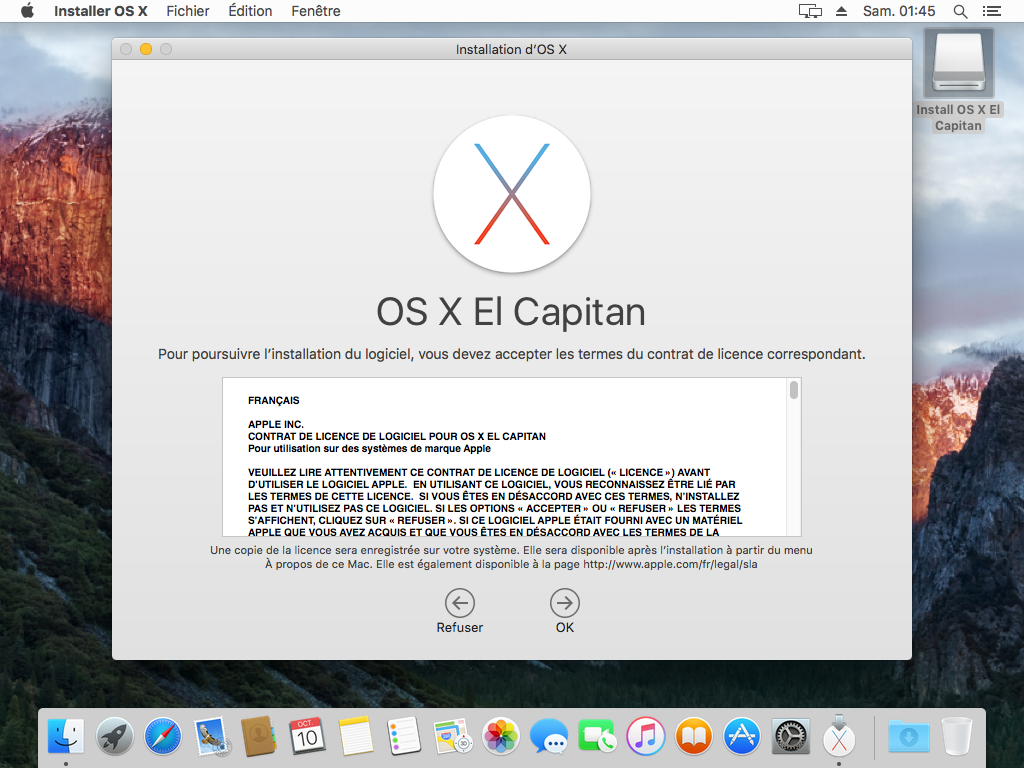Click the OS X installer icon in Dock
Viewport: 1024px width, 768px height.
[839, 737]
